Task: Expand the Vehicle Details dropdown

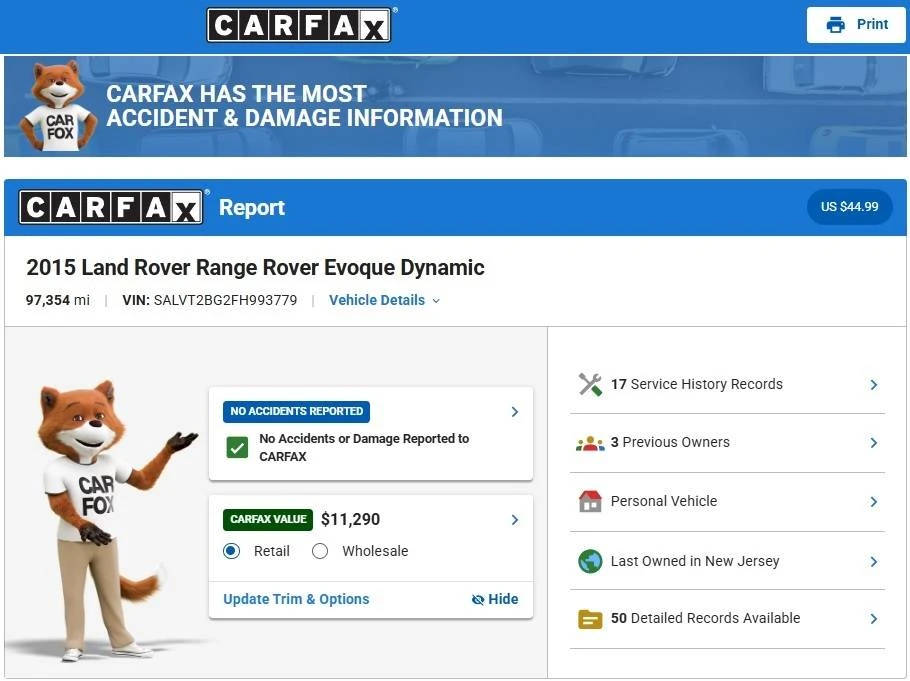Action: (x=384, y=300)
